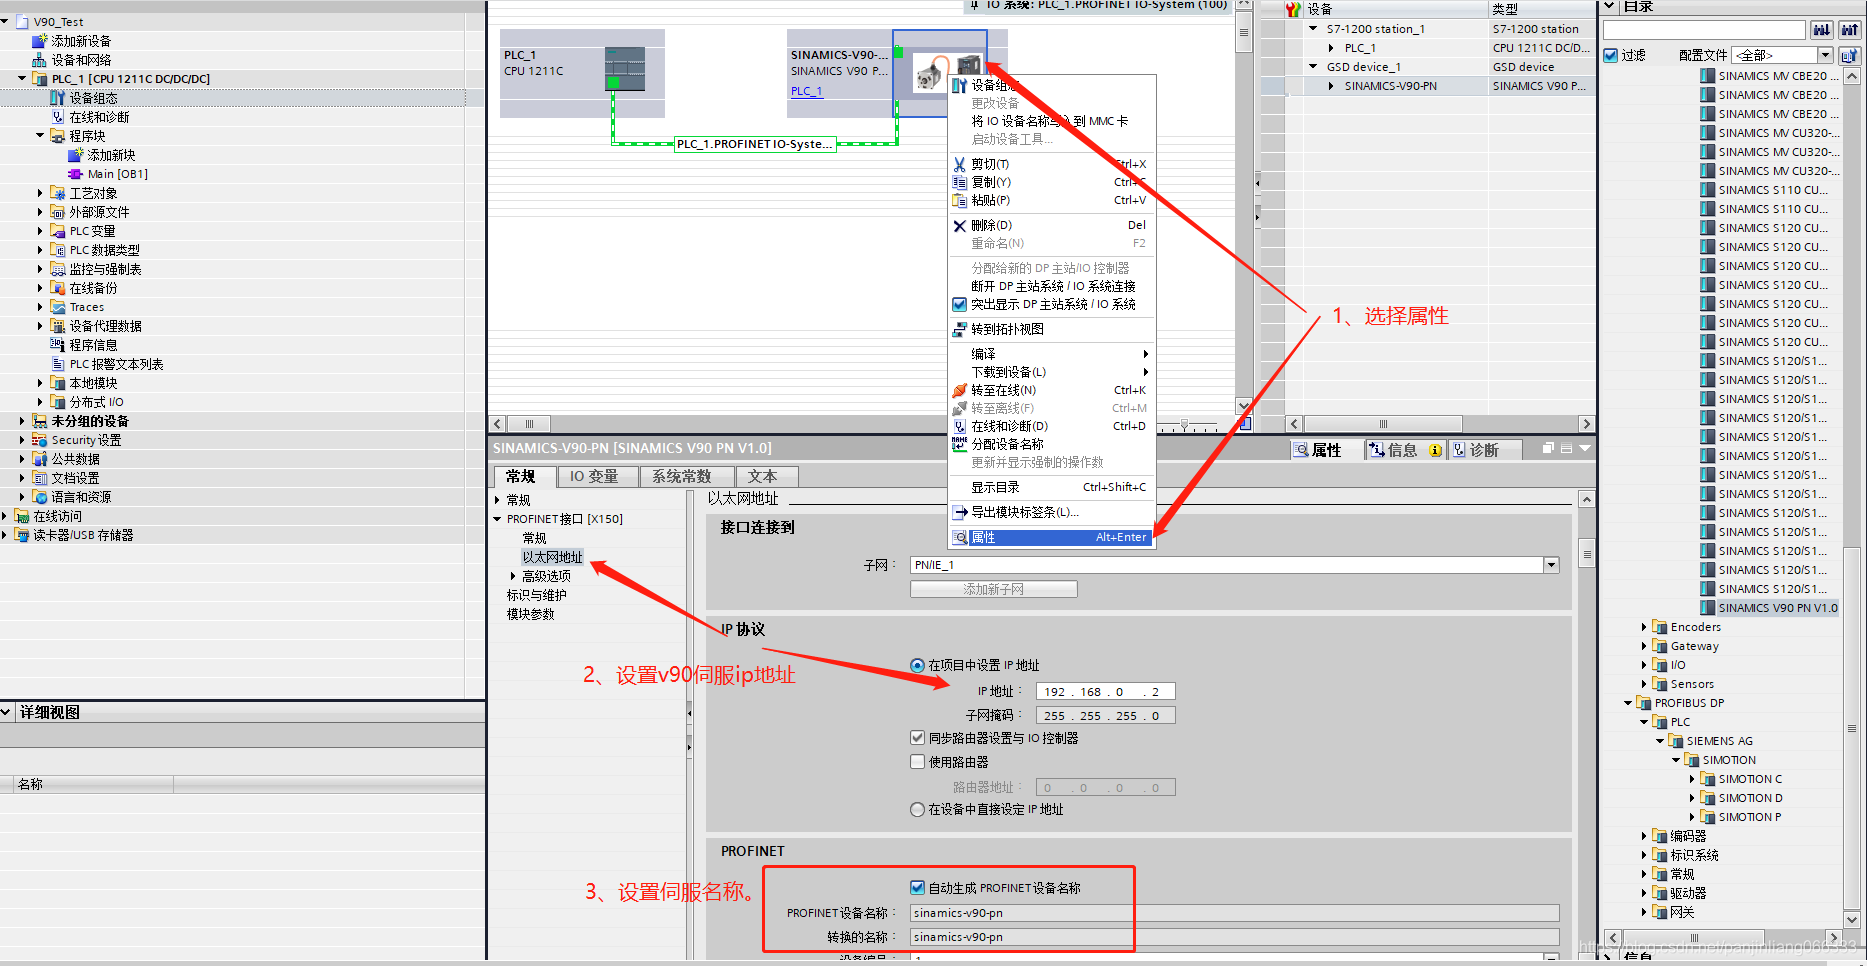The image size is (1867, 966).
Task: Select 复制 copy icon in context menu
Action: [x=960, y=182]
